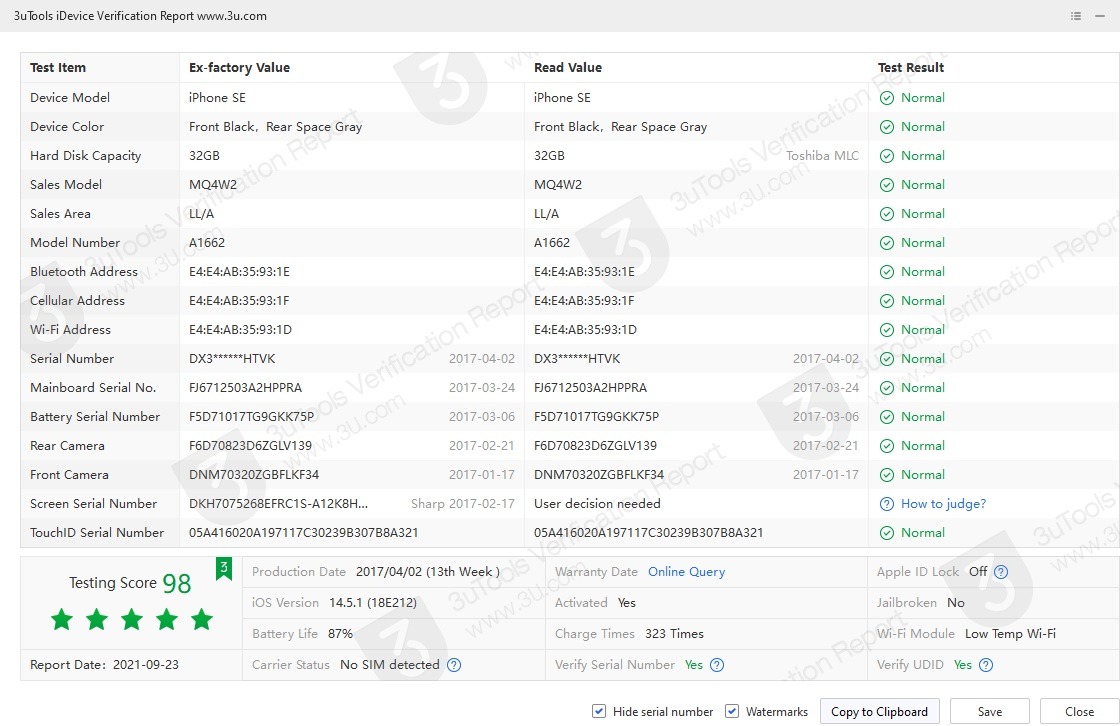Click the Ex-factory Value column header
The height and width of the screenshot is (726, 1120).
[x=239, y=67]
